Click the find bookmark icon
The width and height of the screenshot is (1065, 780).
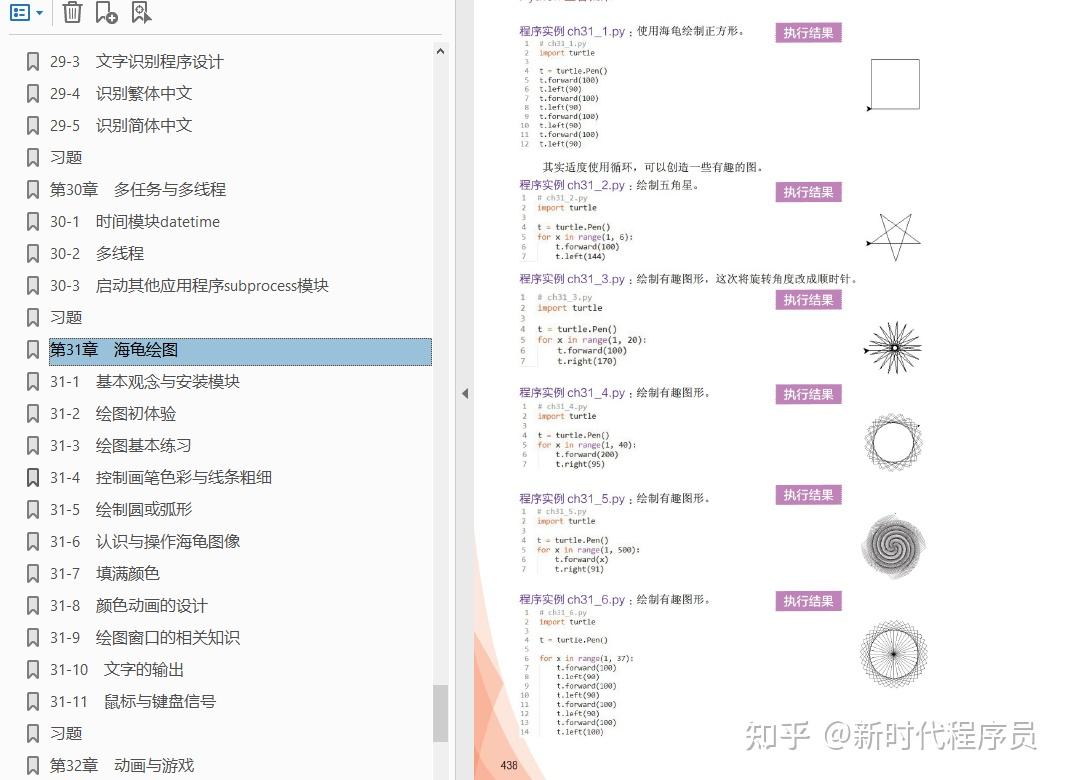click(141, 12)
